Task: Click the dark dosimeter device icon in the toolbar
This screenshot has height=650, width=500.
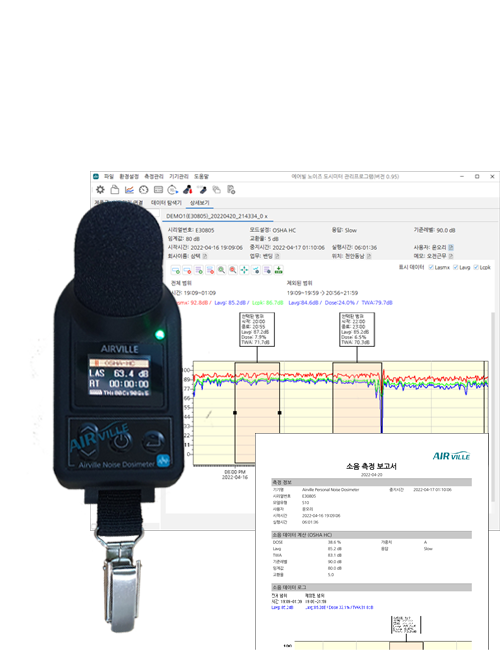Action: click(x=202, y=189)
